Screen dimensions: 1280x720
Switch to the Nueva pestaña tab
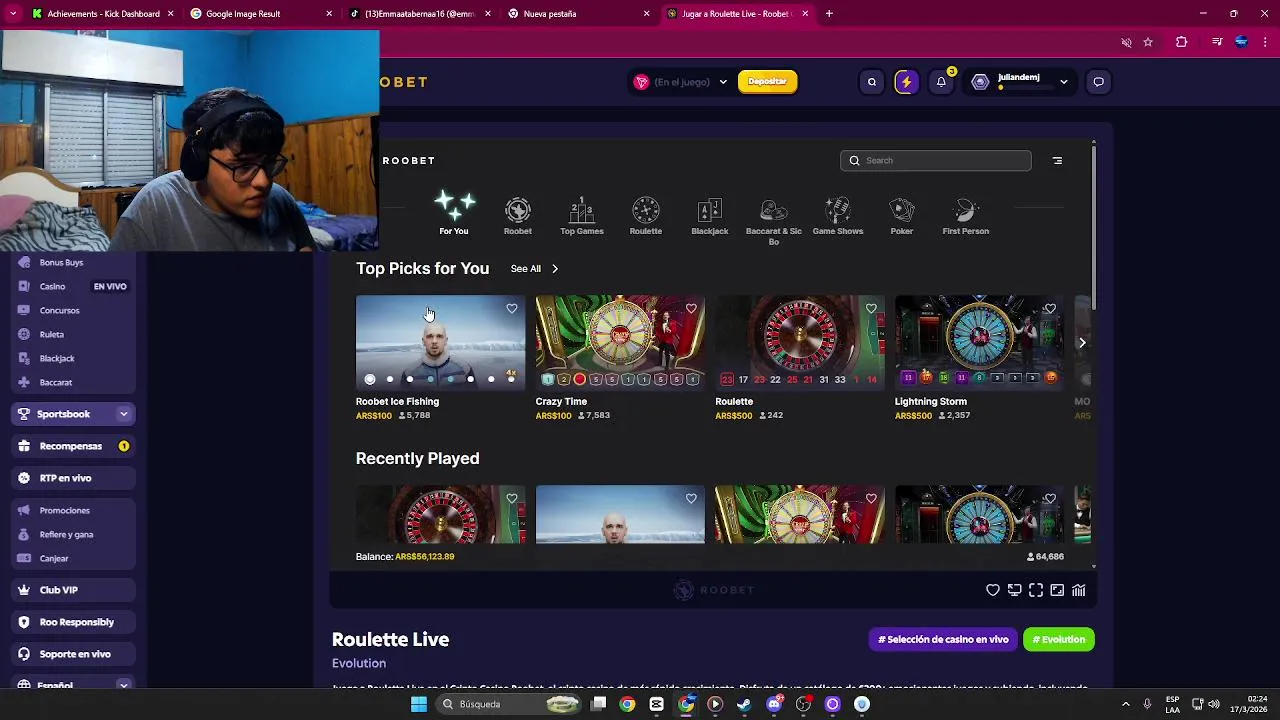tap(578, 14)
